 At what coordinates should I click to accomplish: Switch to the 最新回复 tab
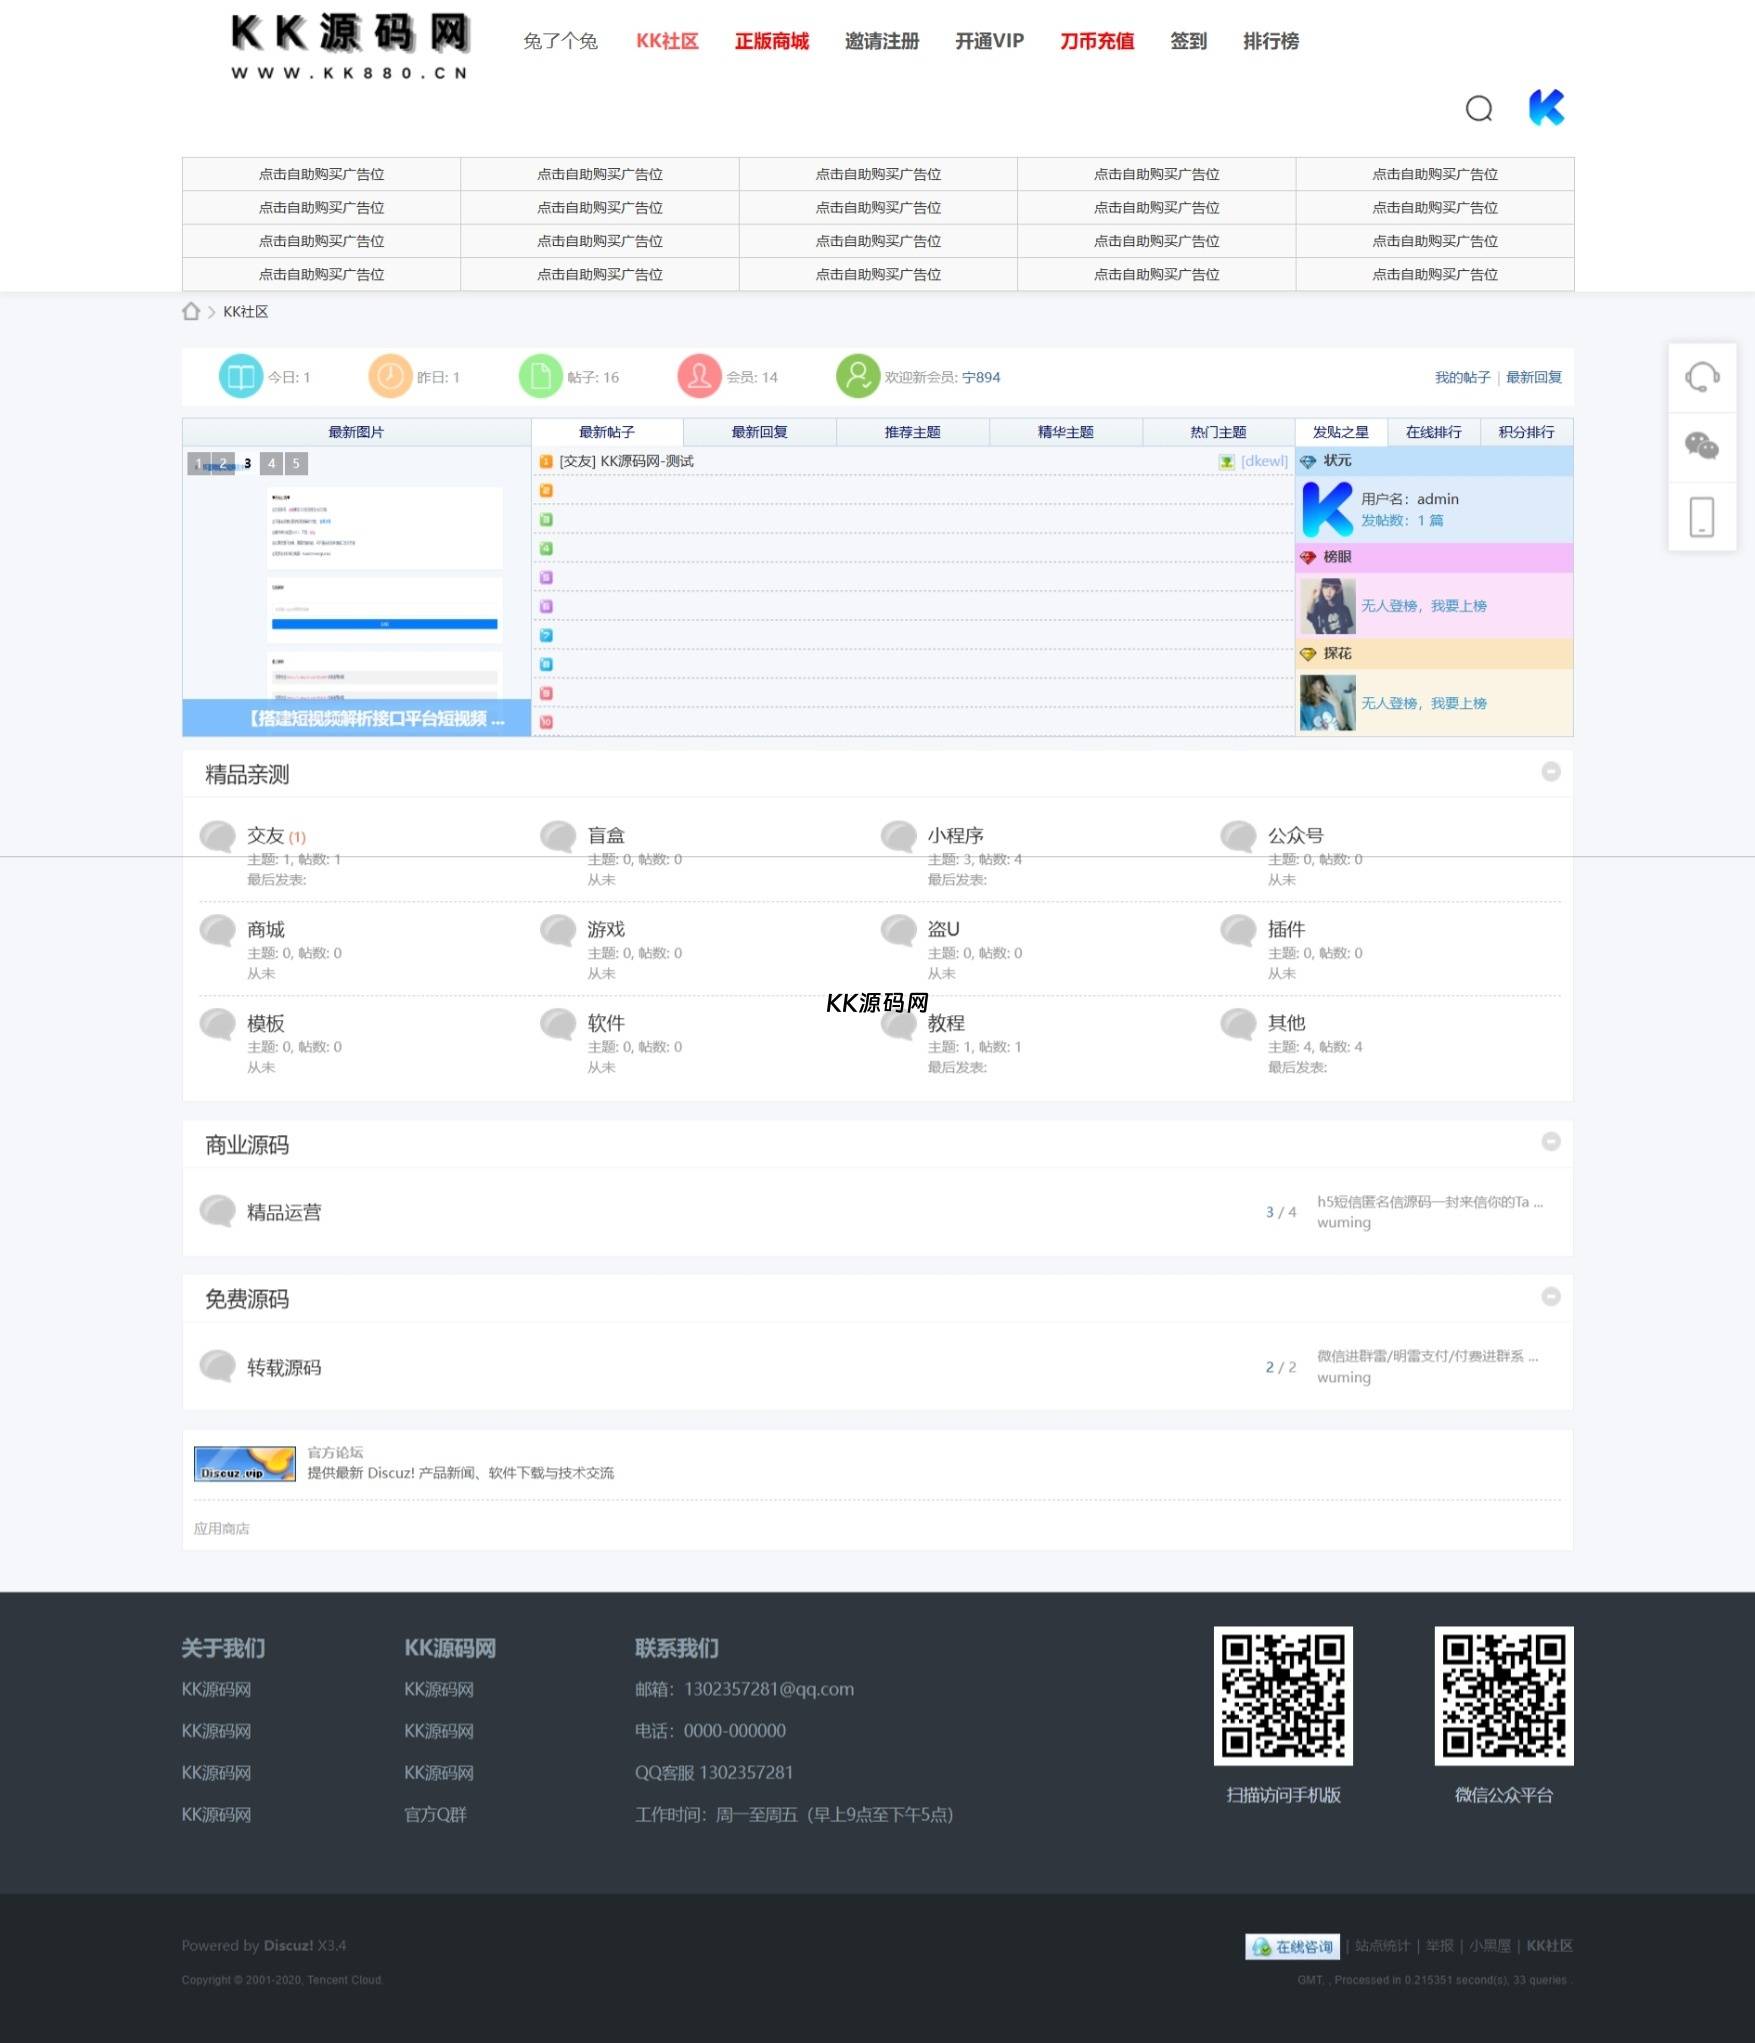click(x=759, y=432)
